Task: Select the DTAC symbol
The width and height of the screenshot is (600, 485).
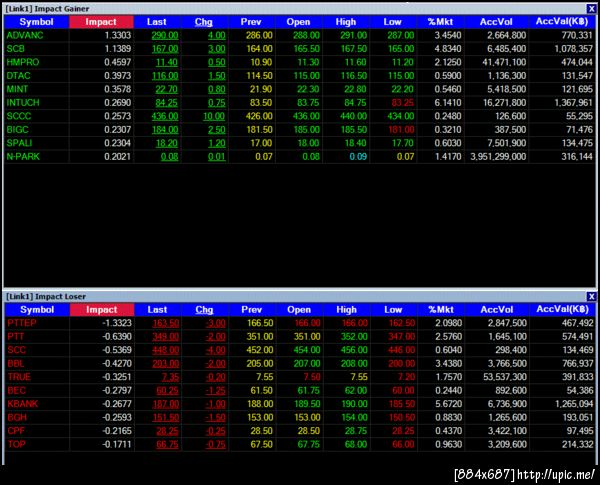Action: [x=18, y=76]
